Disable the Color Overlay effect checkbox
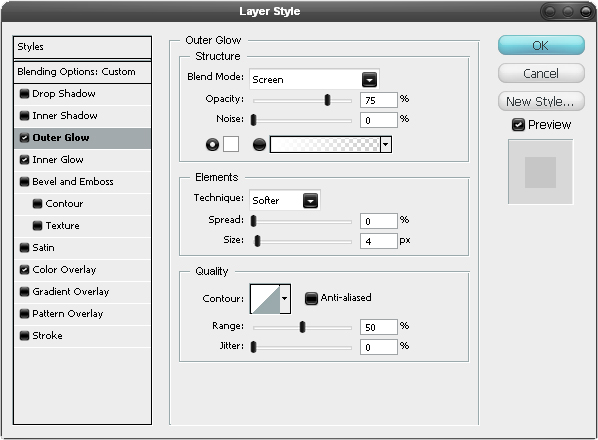 click(x=24, y=270)
